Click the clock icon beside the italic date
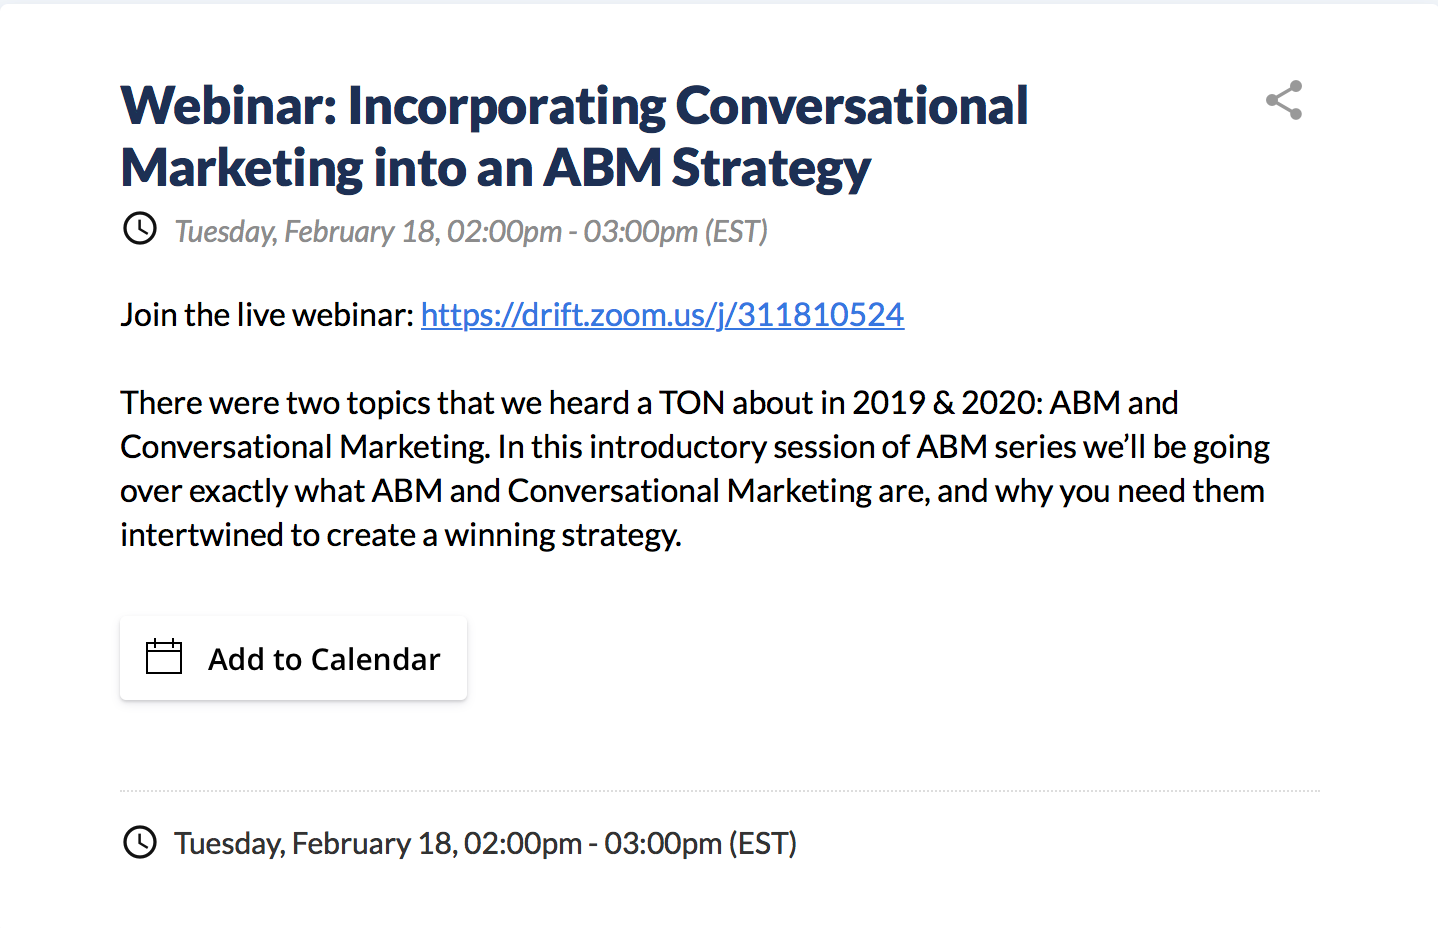Image resolution: width=1438 pixels, height=928 pixels. (x=140, y=229)
